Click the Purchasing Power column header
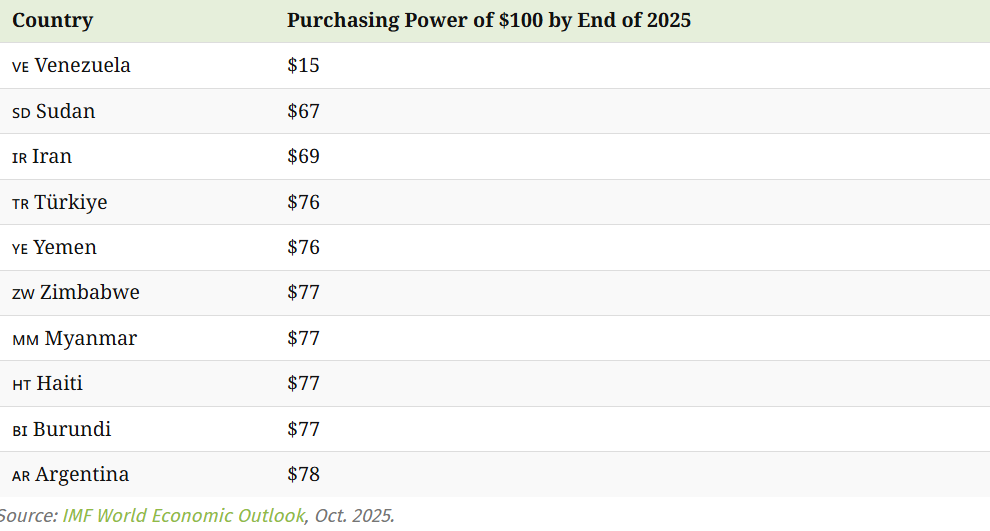Viewport: 990px width, 531px height. (488, 20)
